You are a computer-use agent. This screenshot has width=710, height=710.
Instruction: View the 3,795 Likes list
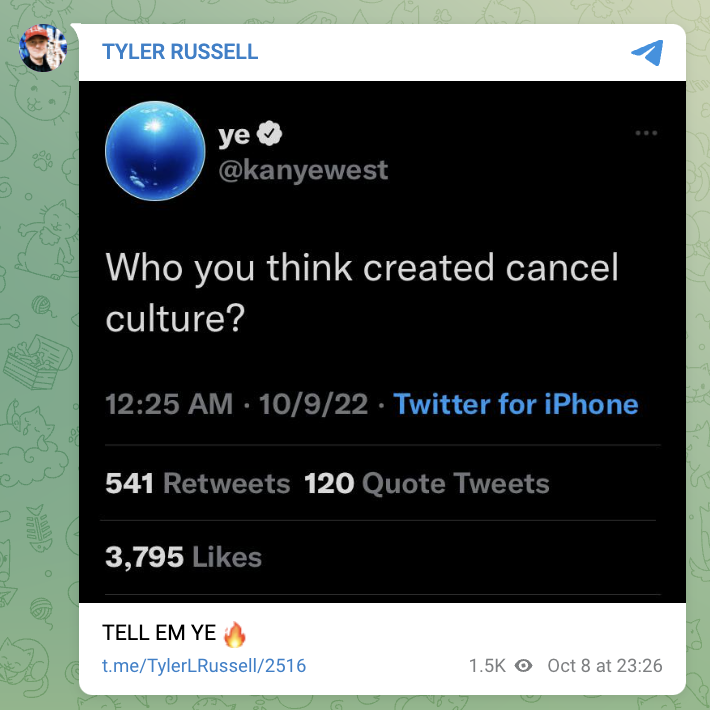tap(183, 557)
